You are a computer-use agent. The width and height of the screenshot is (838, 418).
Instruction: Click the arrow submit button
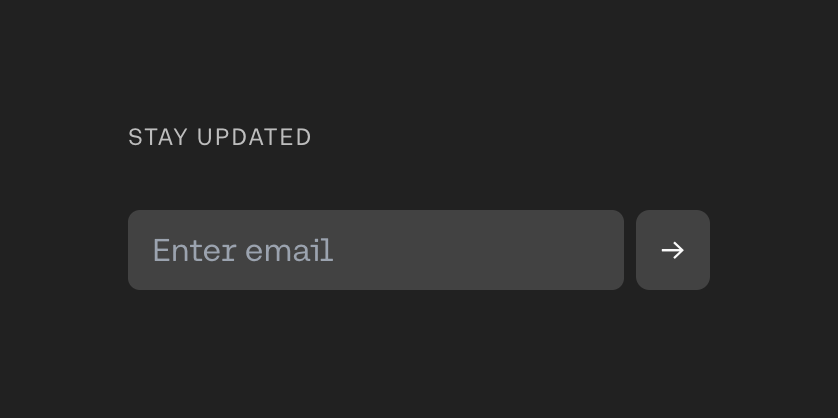[672, 250]
